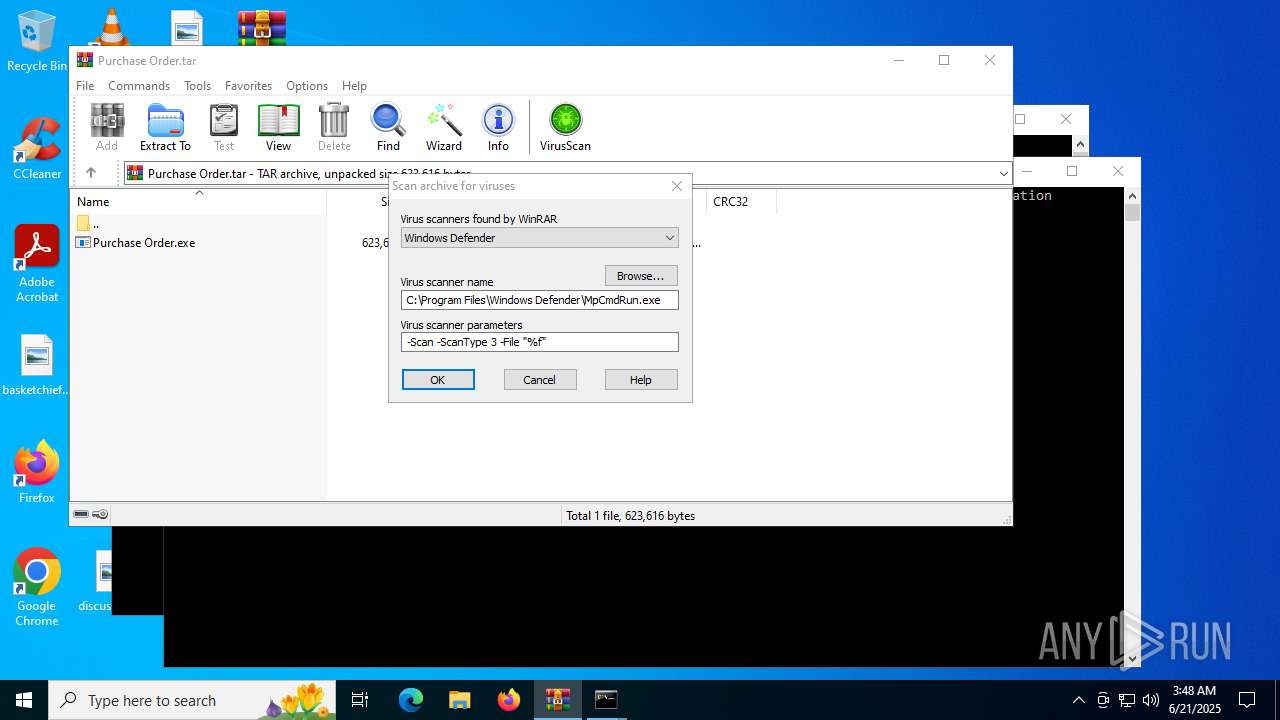Screen dimensions: 1280x720
Task: Sort by the Name column header
Action: click(x=200, y=202)
